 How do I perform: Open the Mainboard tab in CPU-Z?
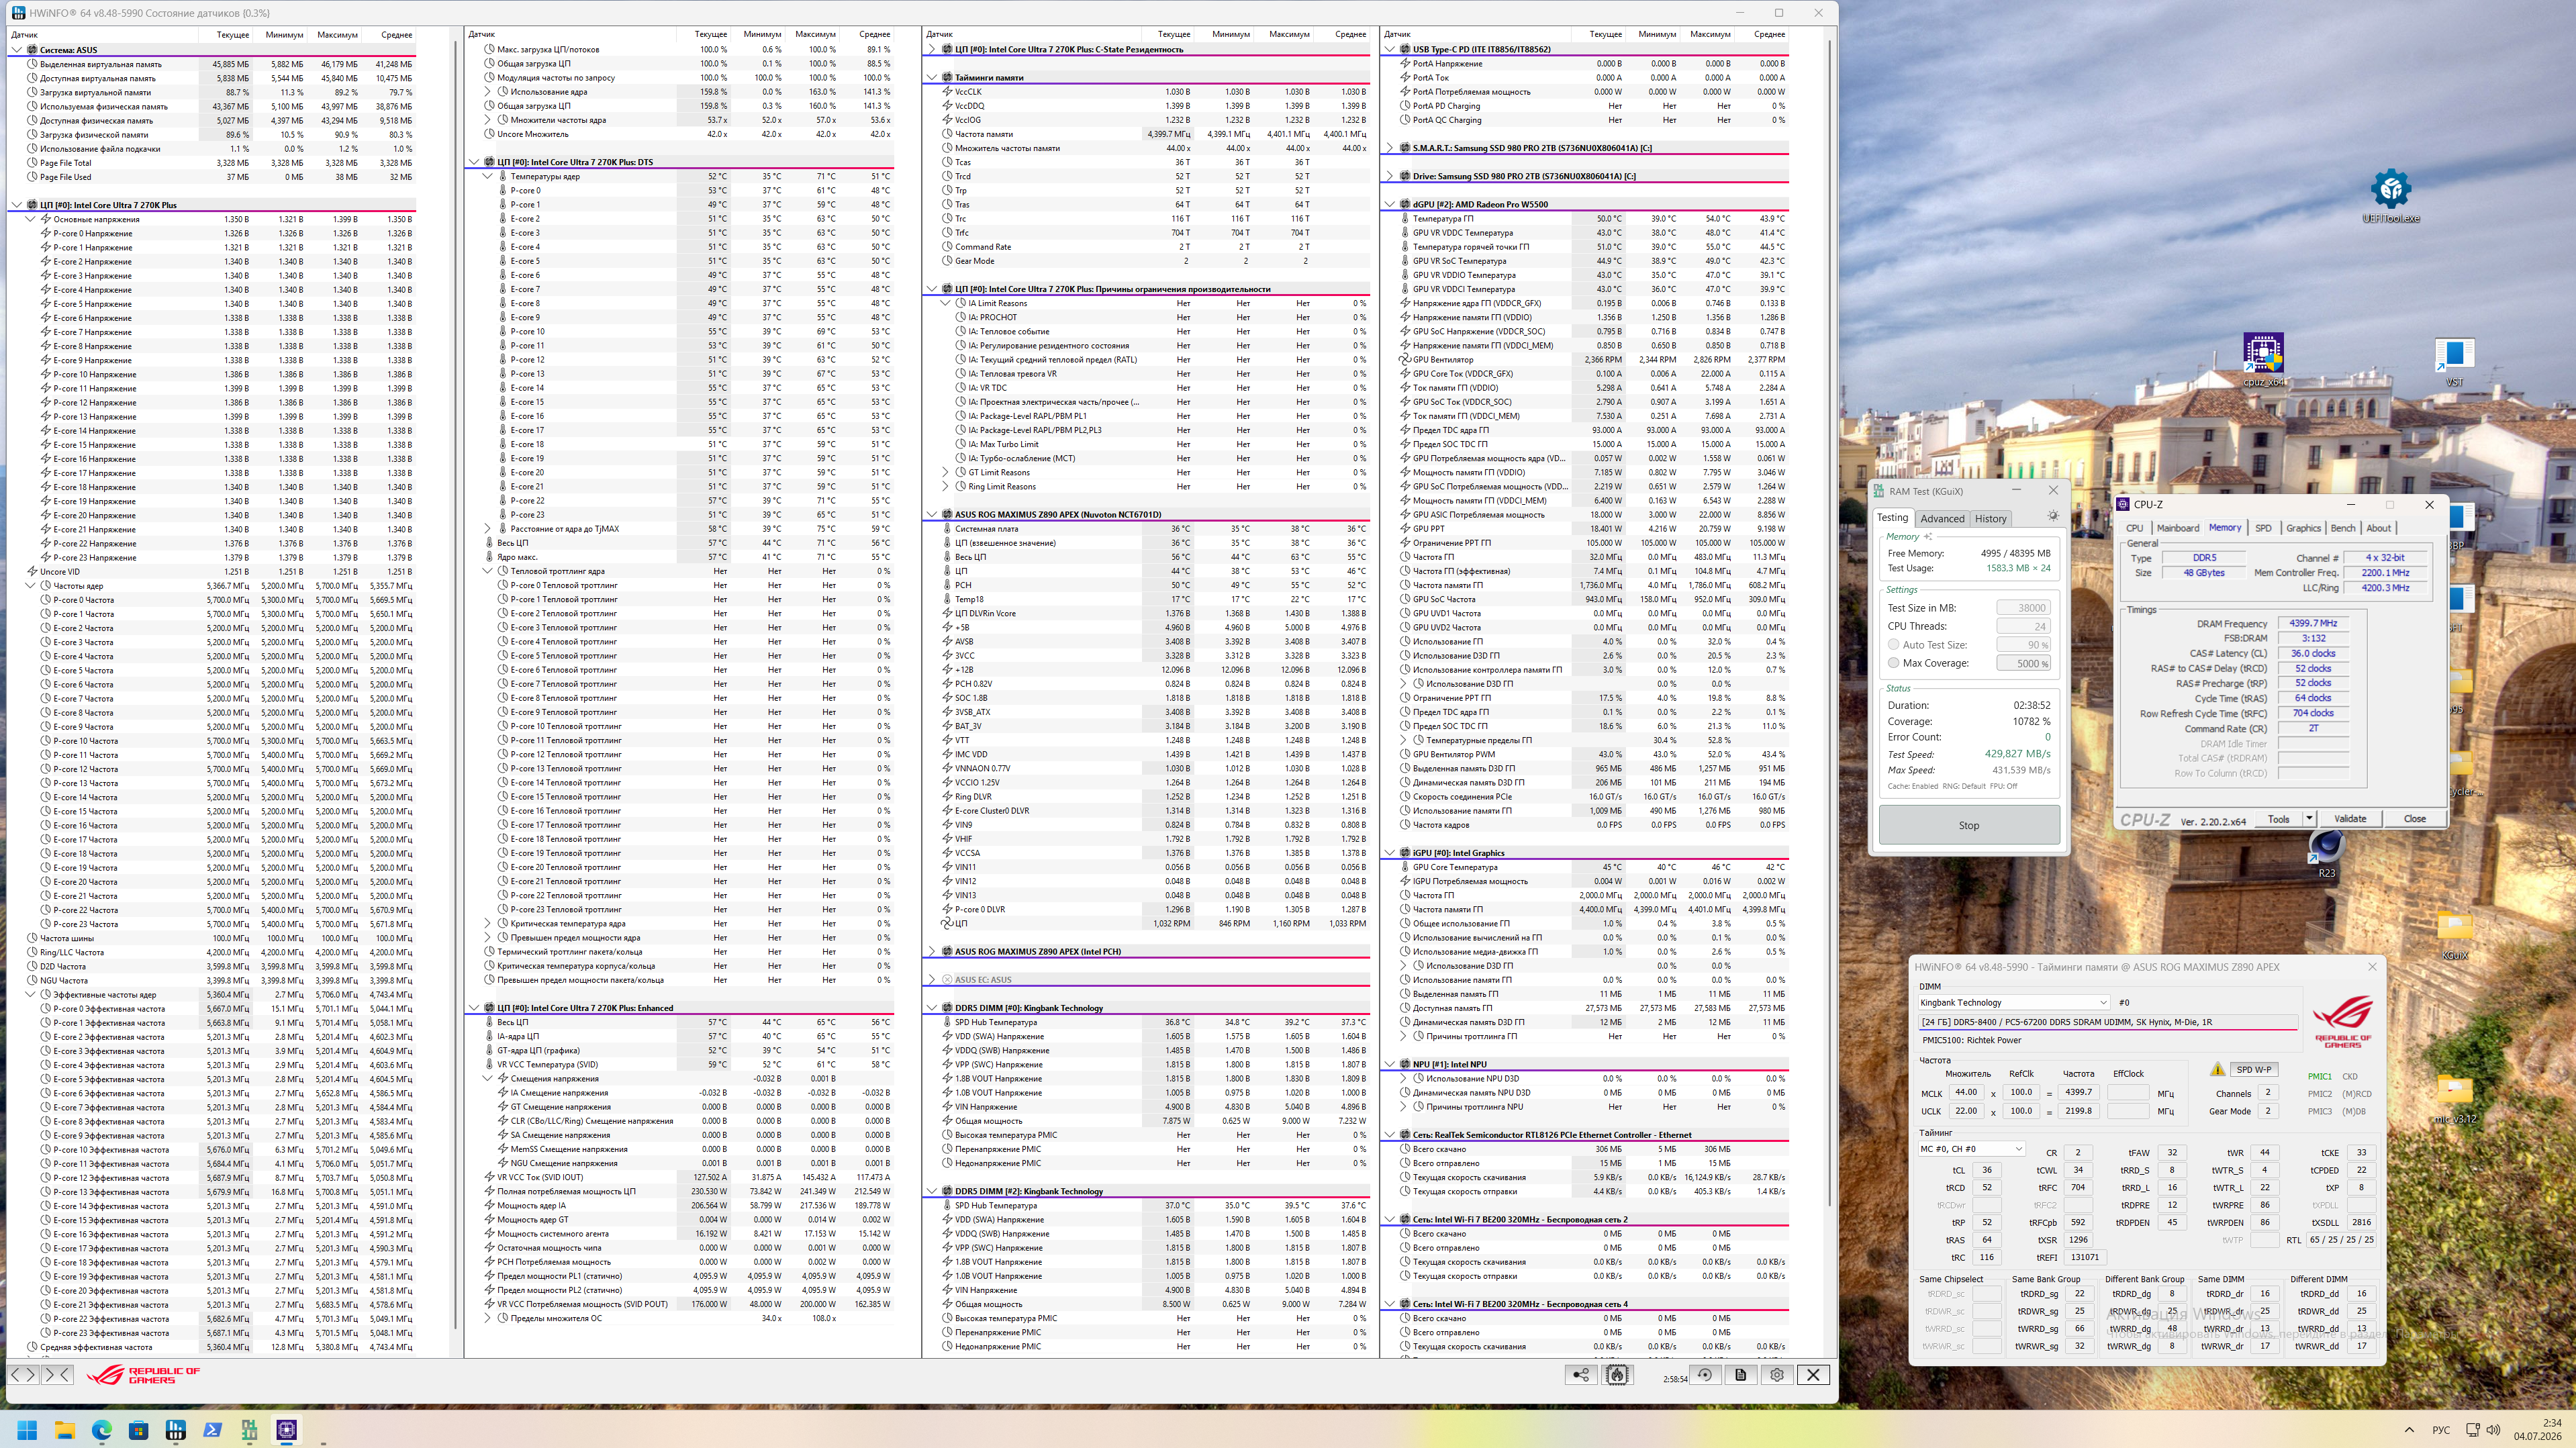(x=2178, y=528)
